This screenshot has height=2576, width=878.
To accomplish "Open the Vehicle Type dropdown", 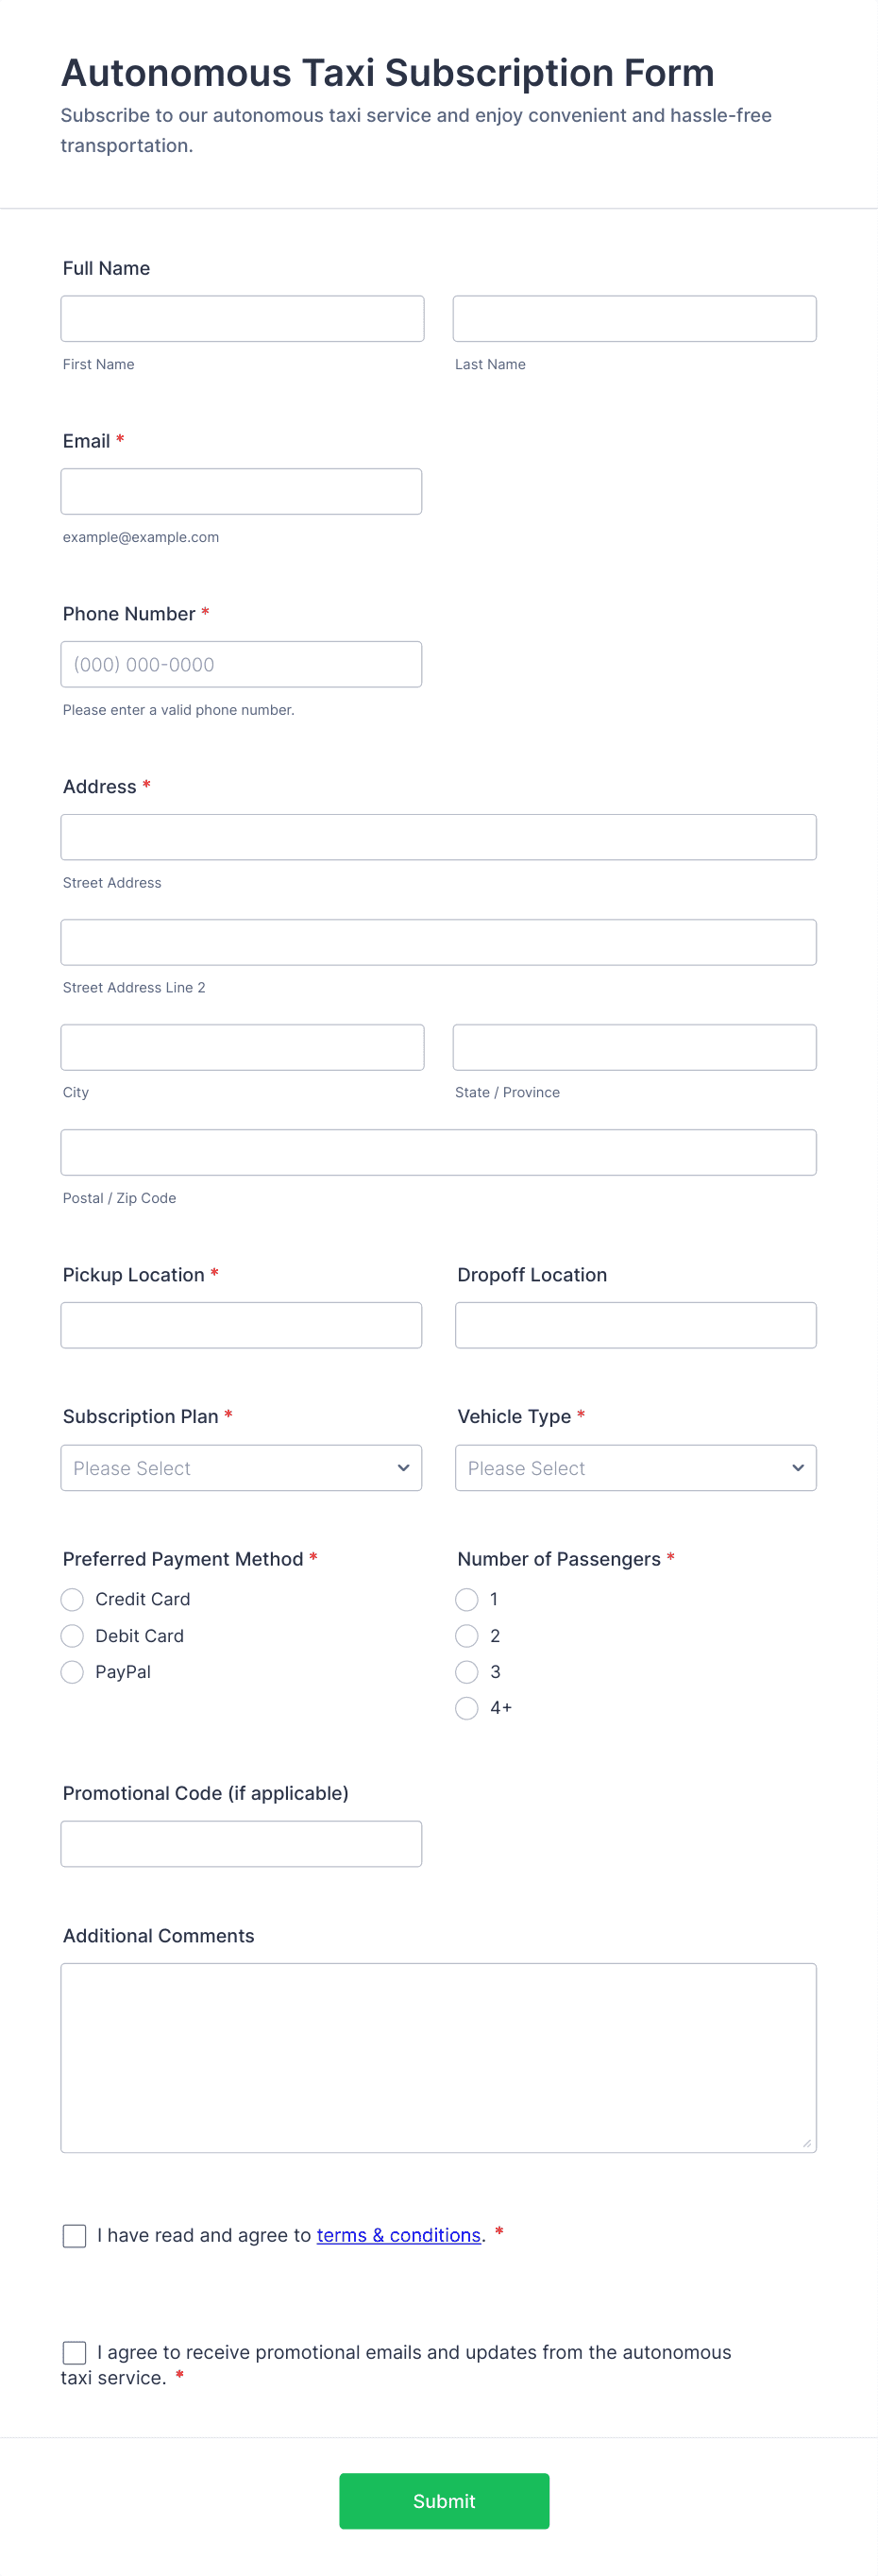I will pyautogui.click(x=635, y=1467).
